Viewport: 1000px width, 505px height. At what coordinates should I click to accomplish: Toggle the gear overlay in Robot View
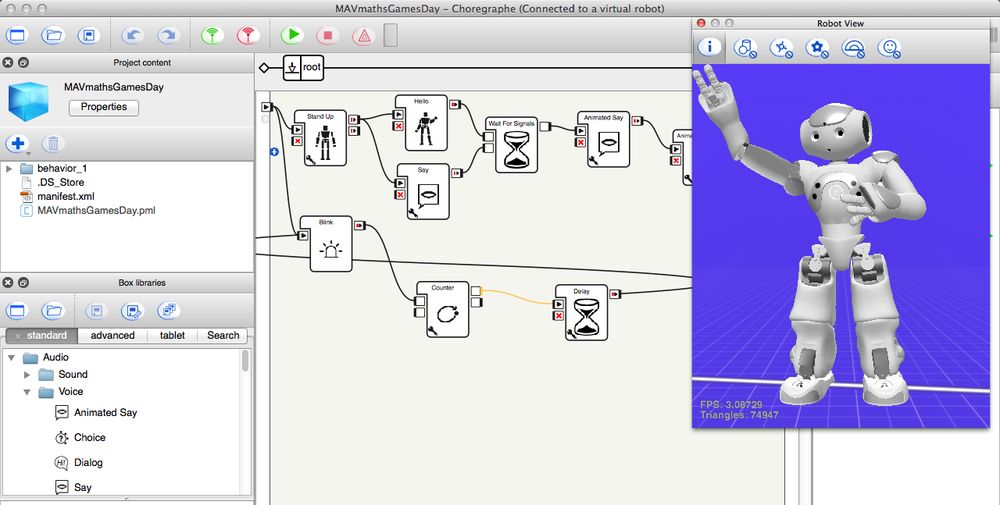coord(817,47)
